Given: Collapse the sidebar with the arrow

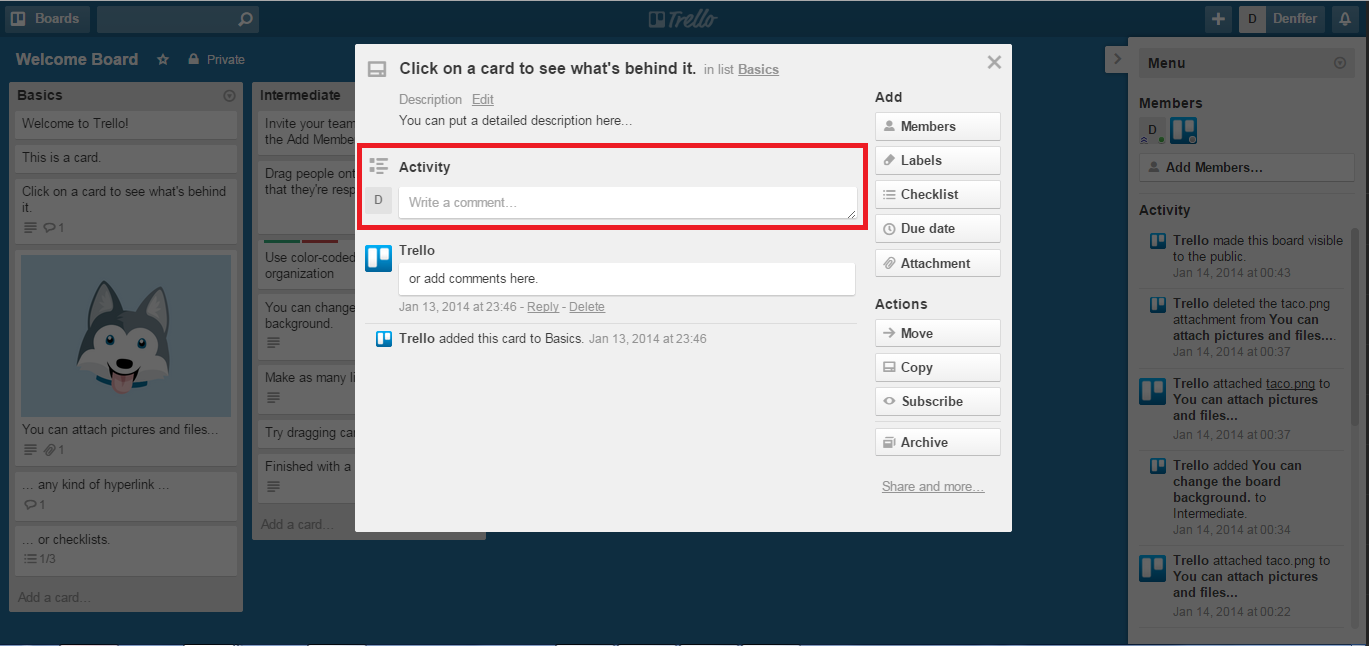Looking at the screenshot, I should point(1117,59).
